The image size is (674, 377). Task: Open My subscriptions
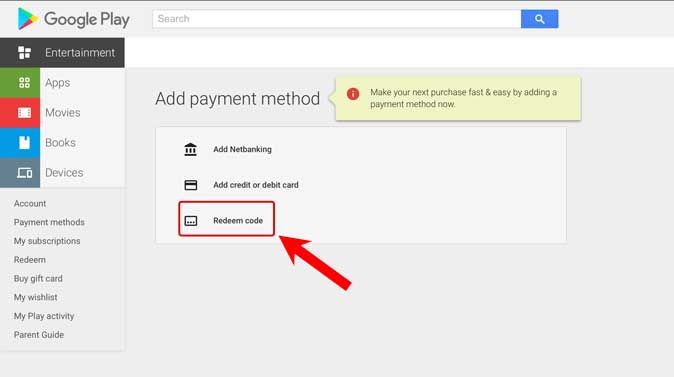47,241
